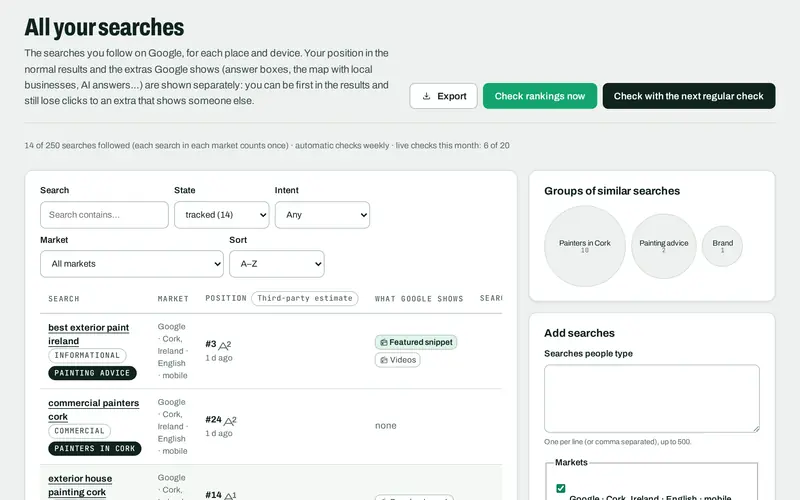Image resolution: width=800 pixels, height=500 pixels.
Task: Click the Videos badge
Action: click(397, 360)
